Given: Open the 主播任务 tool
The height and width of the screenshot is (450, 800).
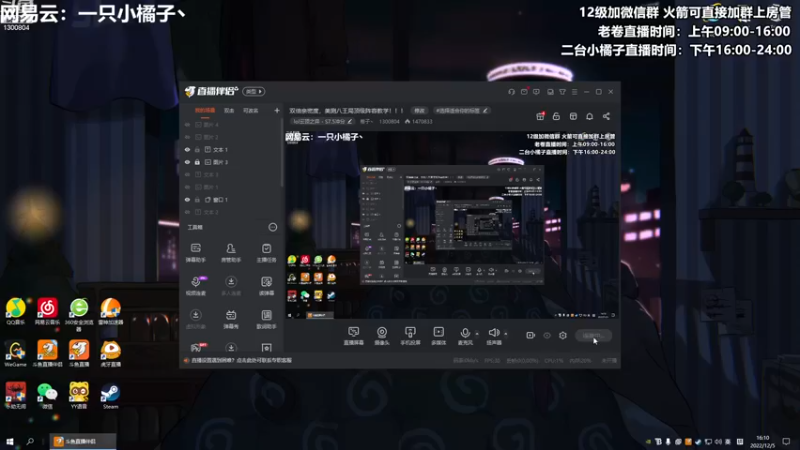Looking at the screenshot, I should pyautogui.click(x=266, y=253).
